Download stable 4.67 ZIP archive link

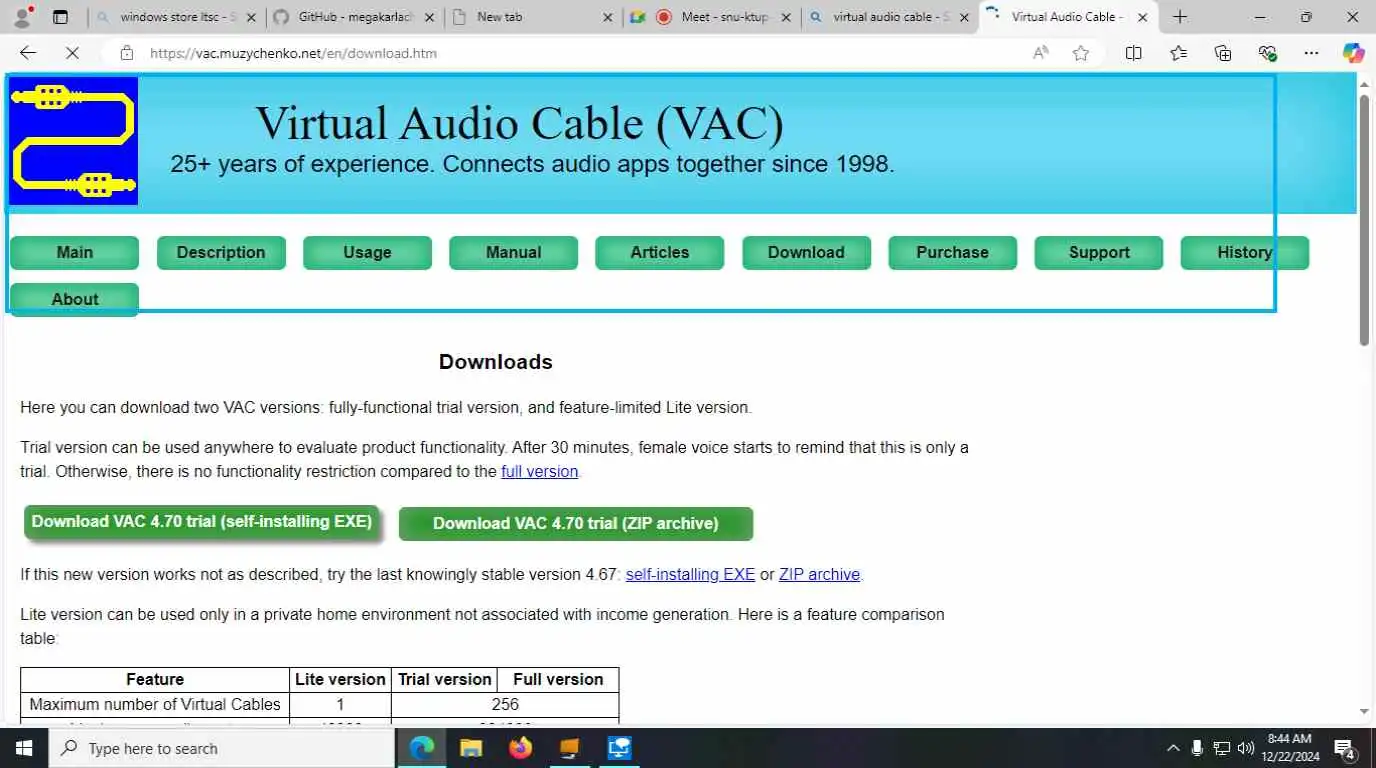819,574
